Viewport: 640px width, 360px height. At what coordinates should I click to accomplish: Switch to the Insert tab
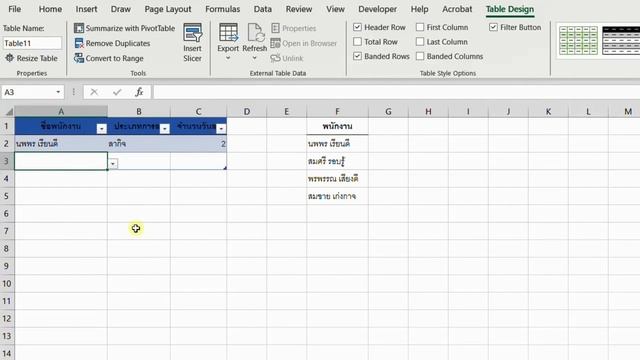(87, 9)
